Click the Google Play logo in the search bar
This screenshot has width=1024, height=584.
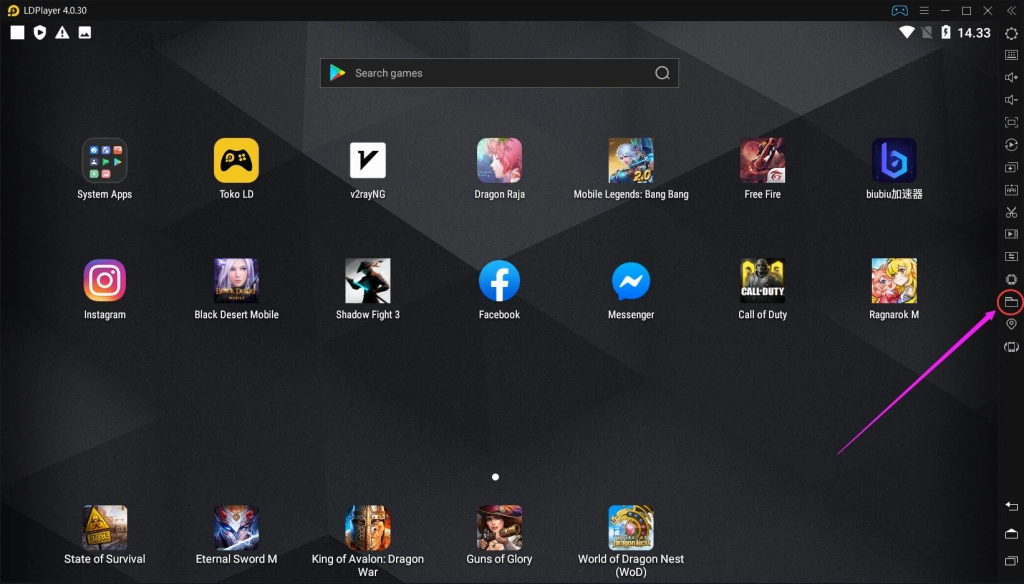[337, 73]
